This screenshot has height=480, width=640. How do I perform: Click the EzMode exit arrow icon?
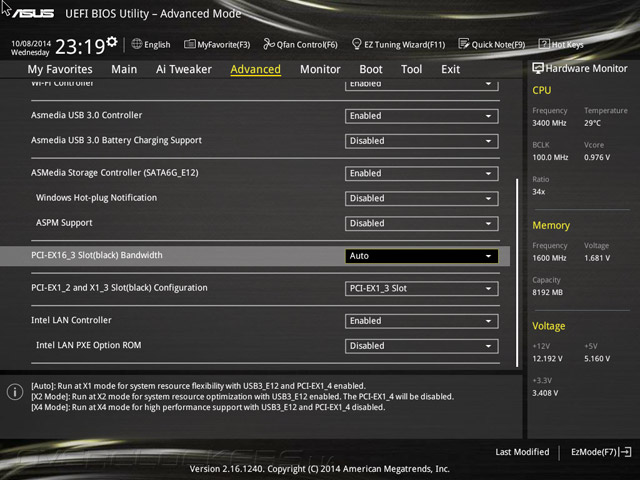(x=625, y=452)
